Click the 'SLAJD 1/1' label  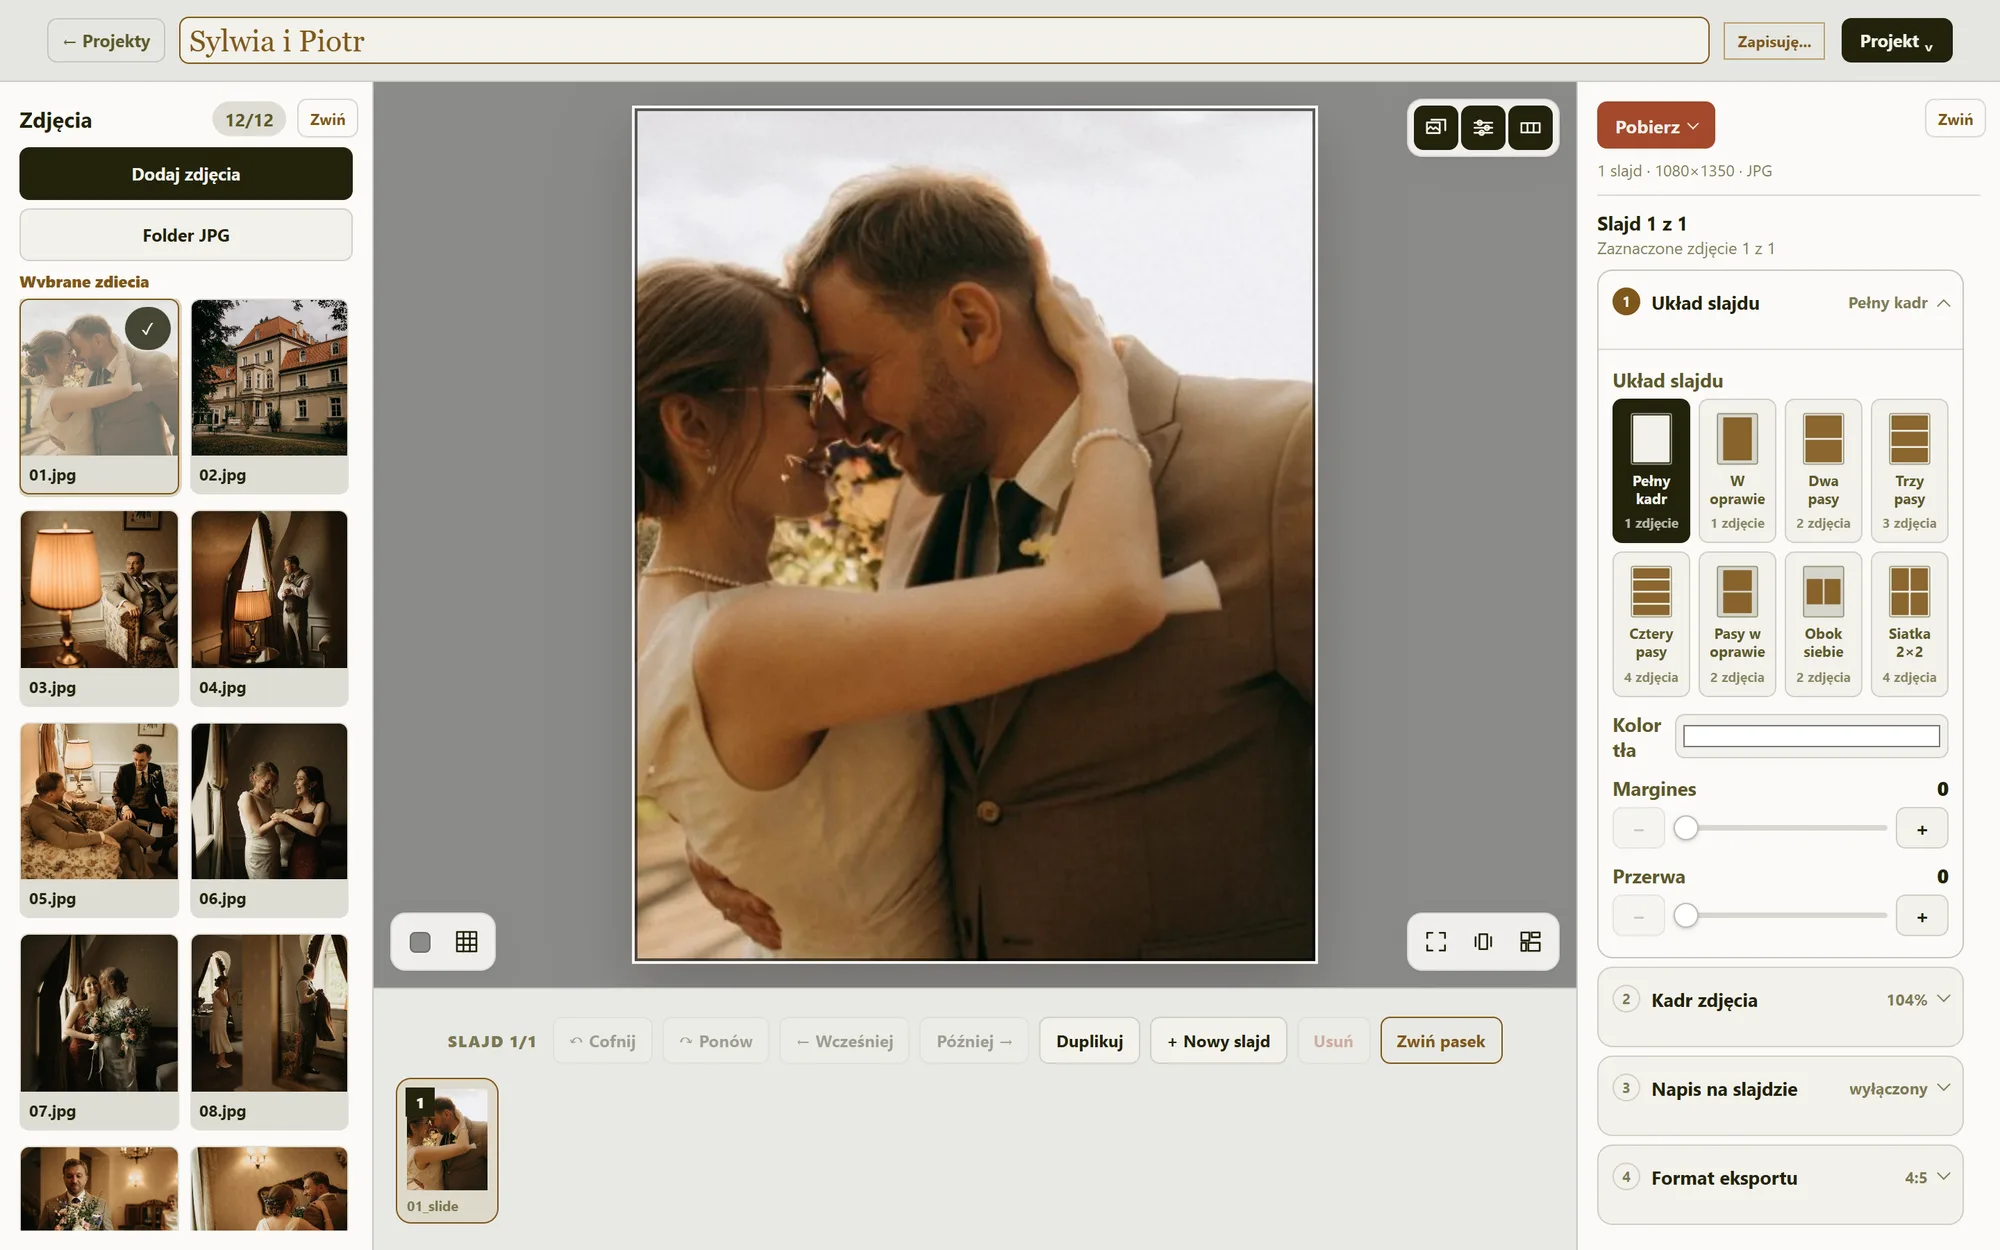492,1041
